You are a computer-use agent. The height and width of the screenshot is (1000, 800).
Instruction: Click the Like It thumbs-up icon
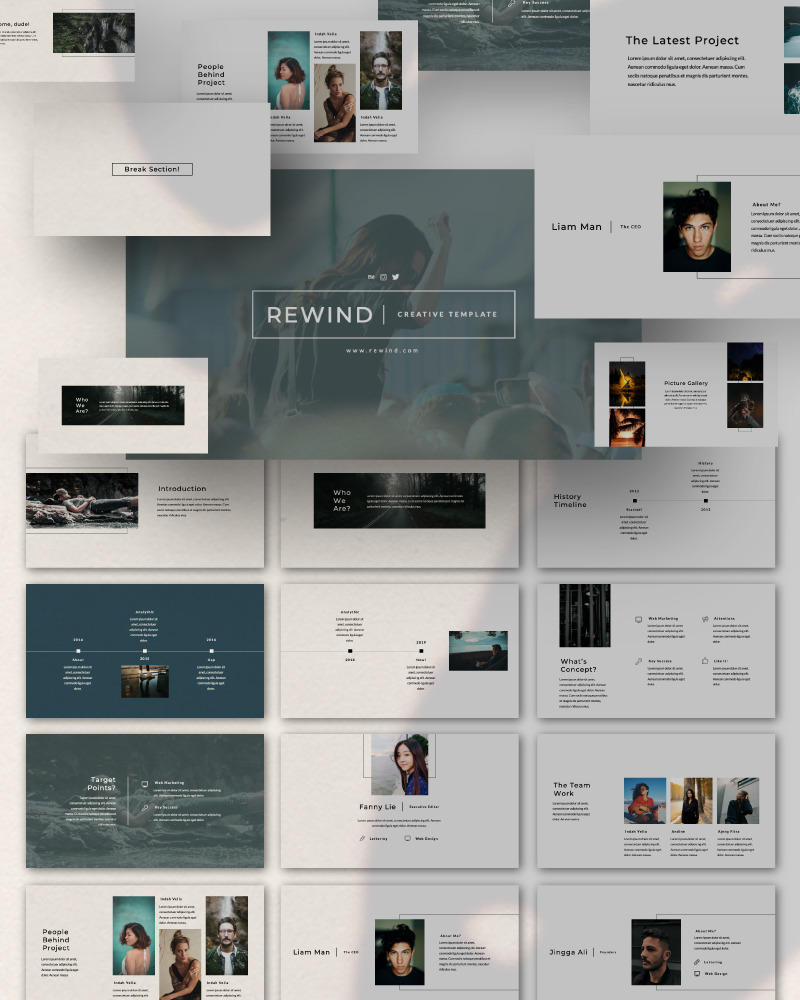tap(704, 660)
